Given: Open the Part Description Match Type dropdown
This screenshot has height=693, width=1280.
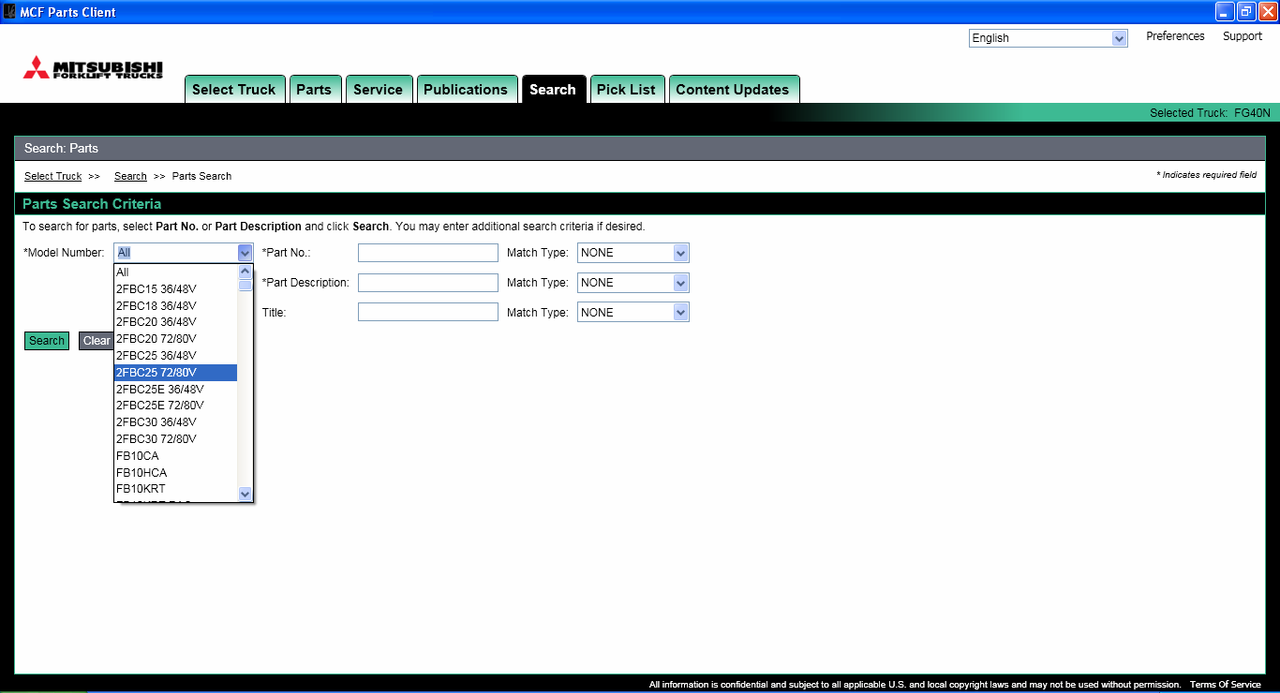Looking at the screenshot, I should tap(633, 283).
